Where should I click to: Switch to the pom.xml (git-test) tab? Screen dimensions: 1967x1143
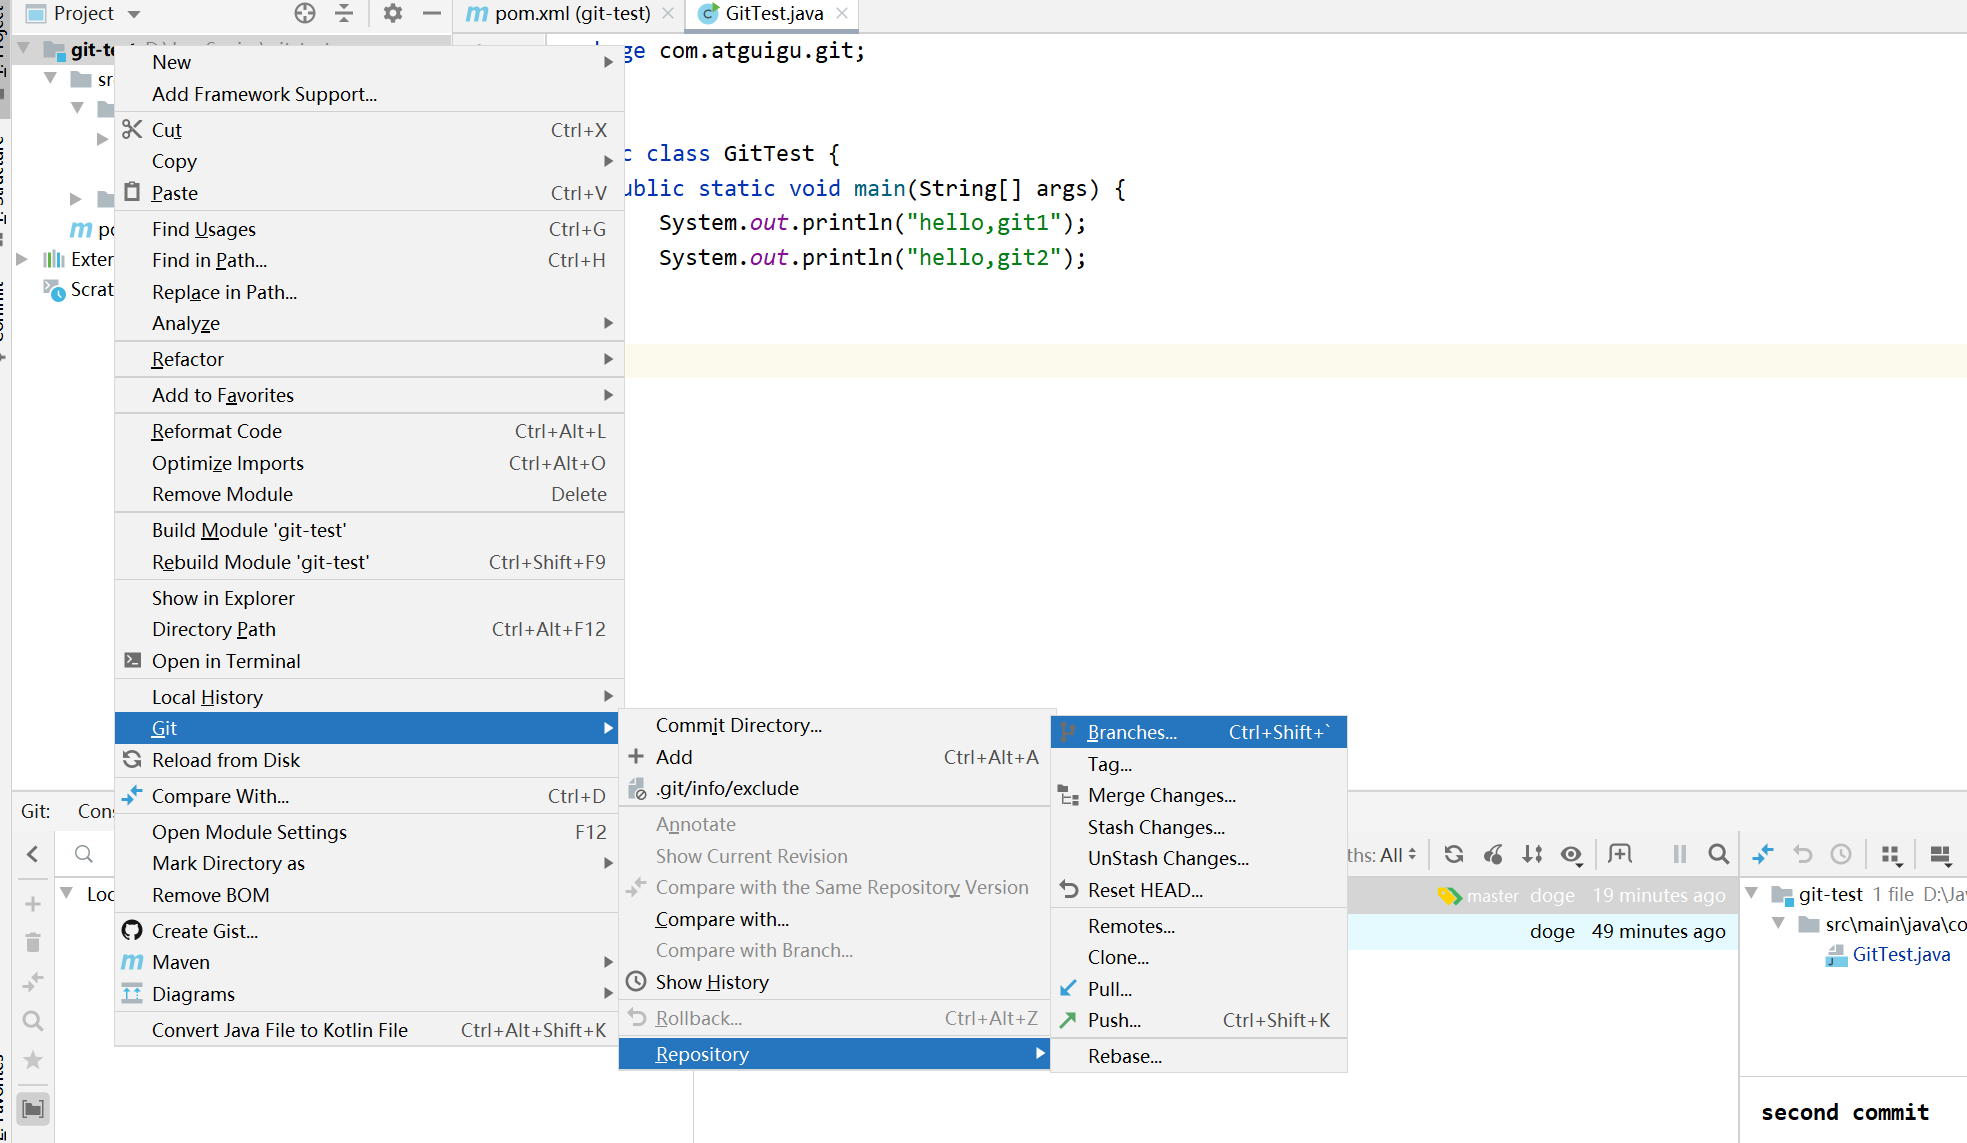(572, 13)
